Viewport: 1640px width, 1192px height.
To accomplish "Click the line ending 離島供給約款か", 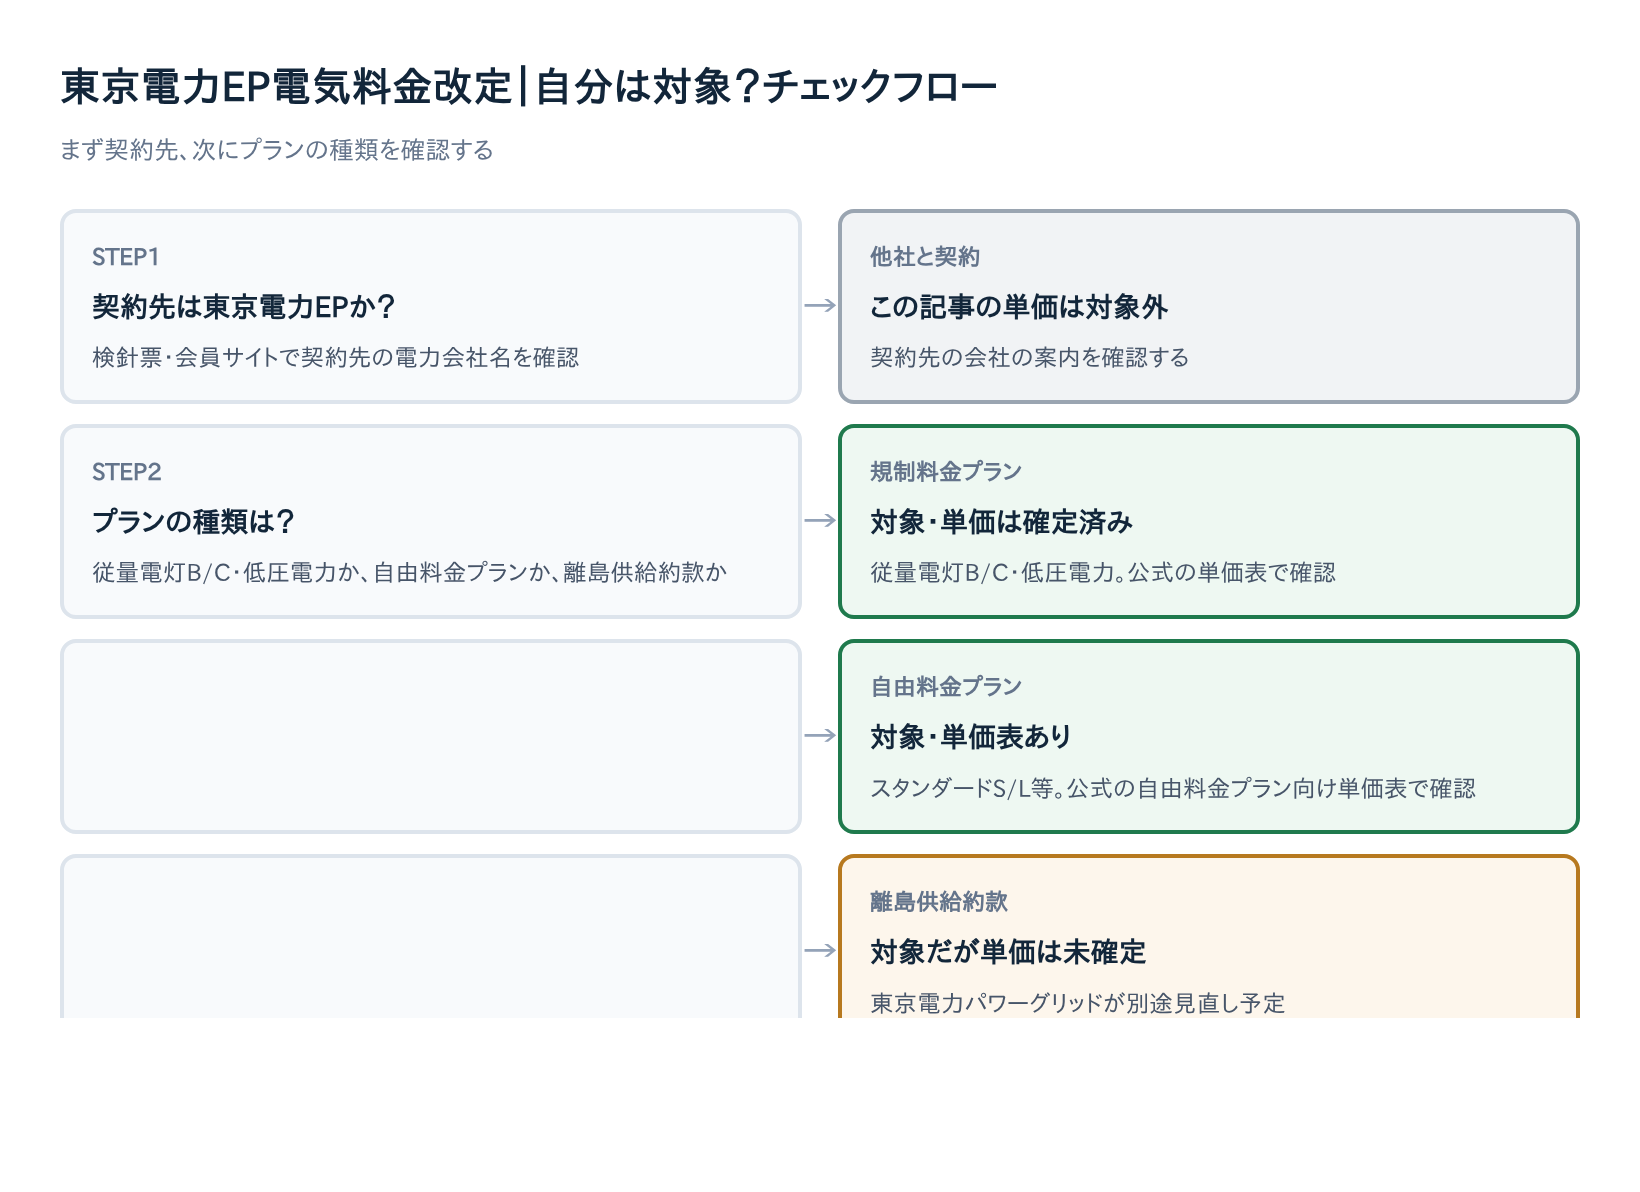I will [410, 573].
